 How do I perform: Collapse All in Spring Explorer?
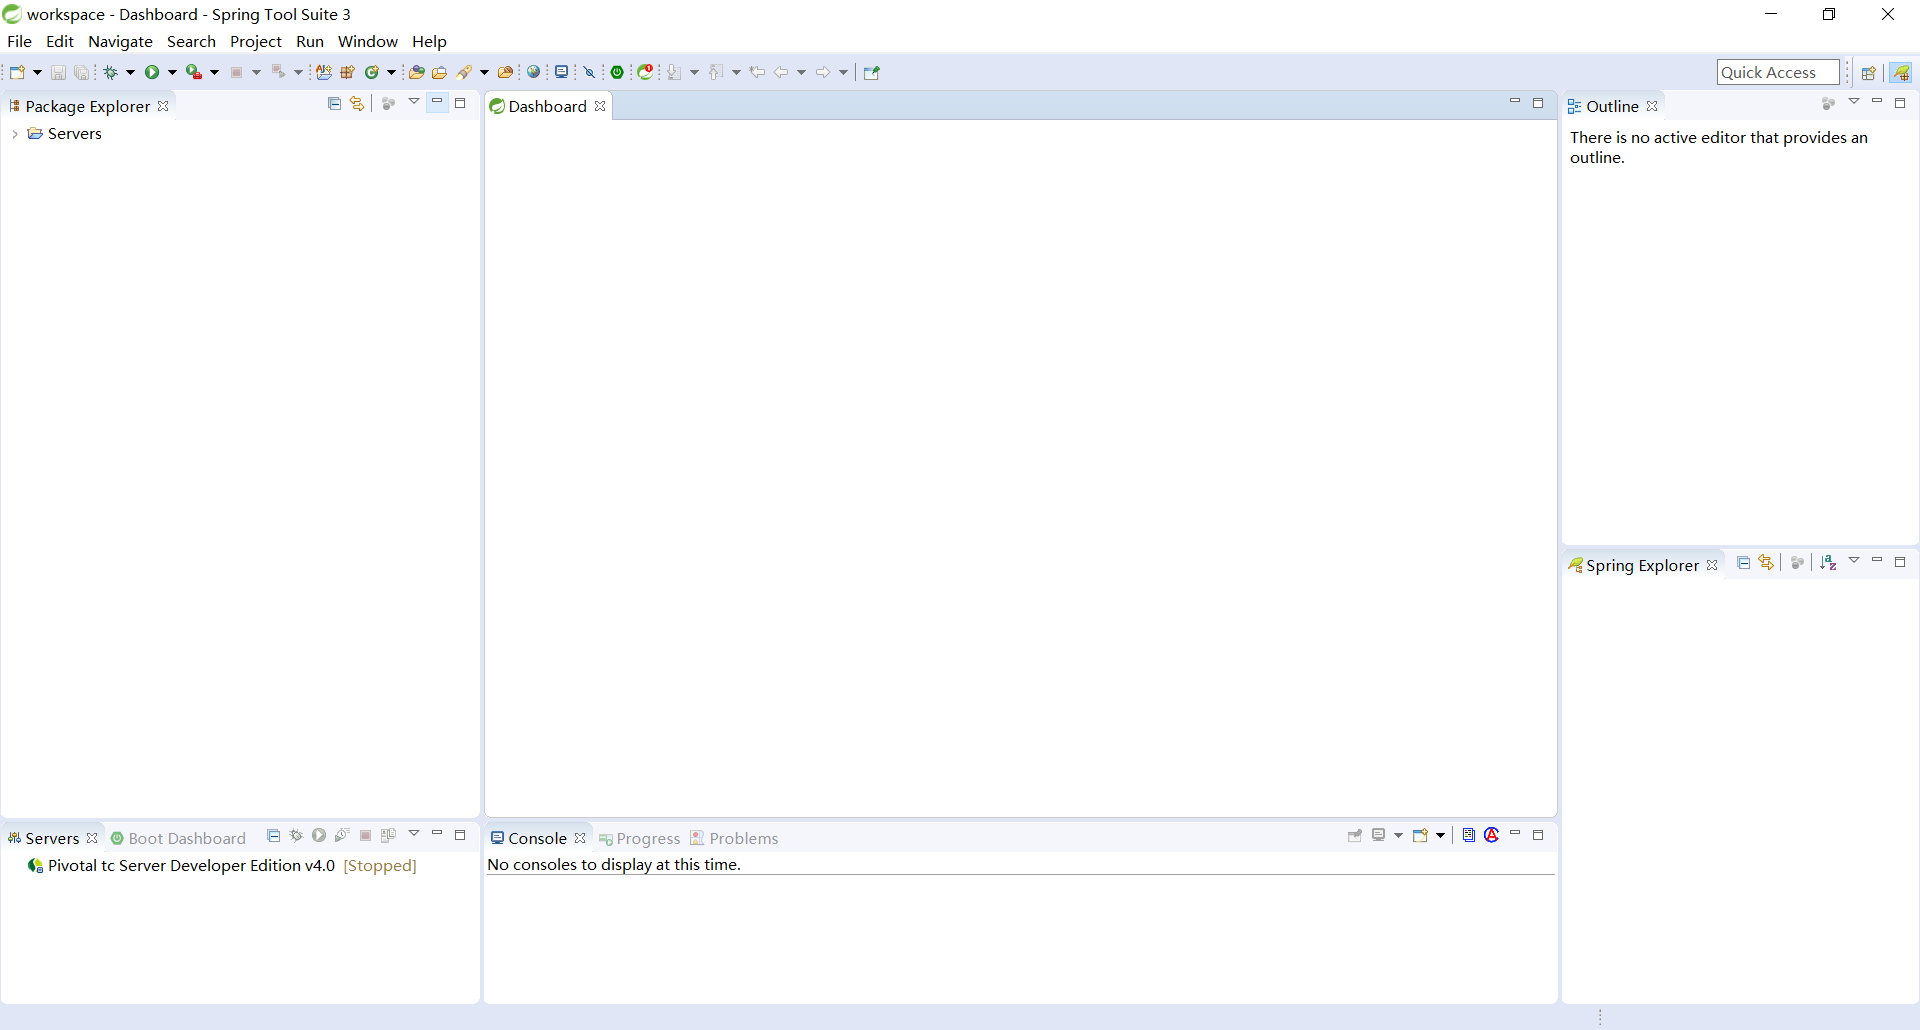pyautogui.click(x=1743, y=563)
